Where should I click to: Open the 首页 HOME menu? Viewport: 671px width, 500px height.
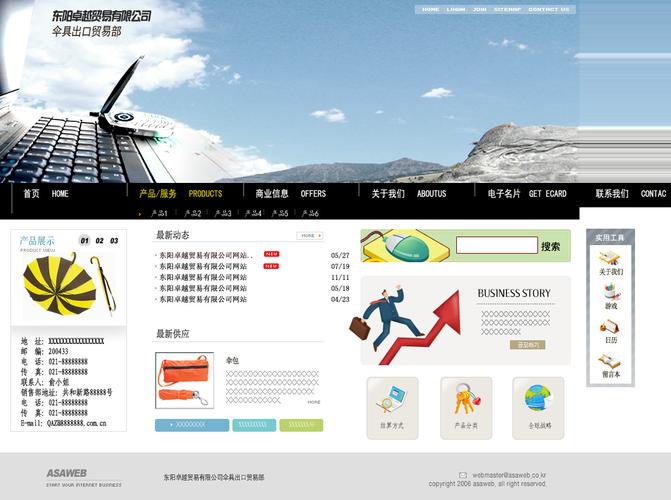46,193
